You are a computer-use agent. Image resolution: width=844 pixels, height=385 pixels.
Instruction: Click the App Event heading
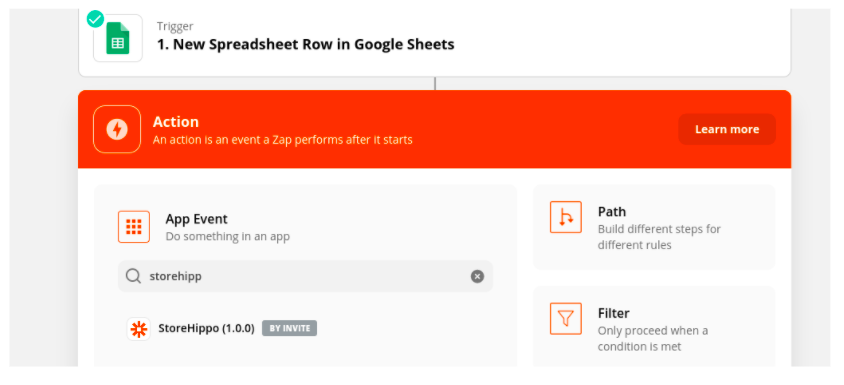(x=196, y=219)
